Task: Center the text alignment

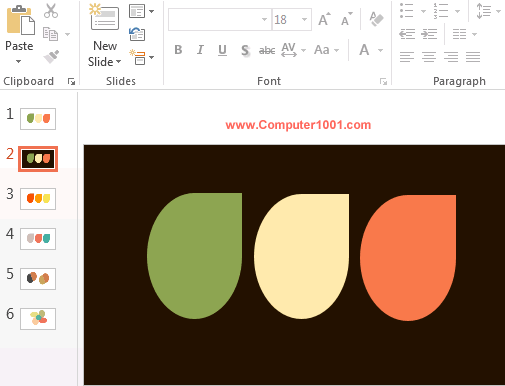Action: tap(429, 57)
